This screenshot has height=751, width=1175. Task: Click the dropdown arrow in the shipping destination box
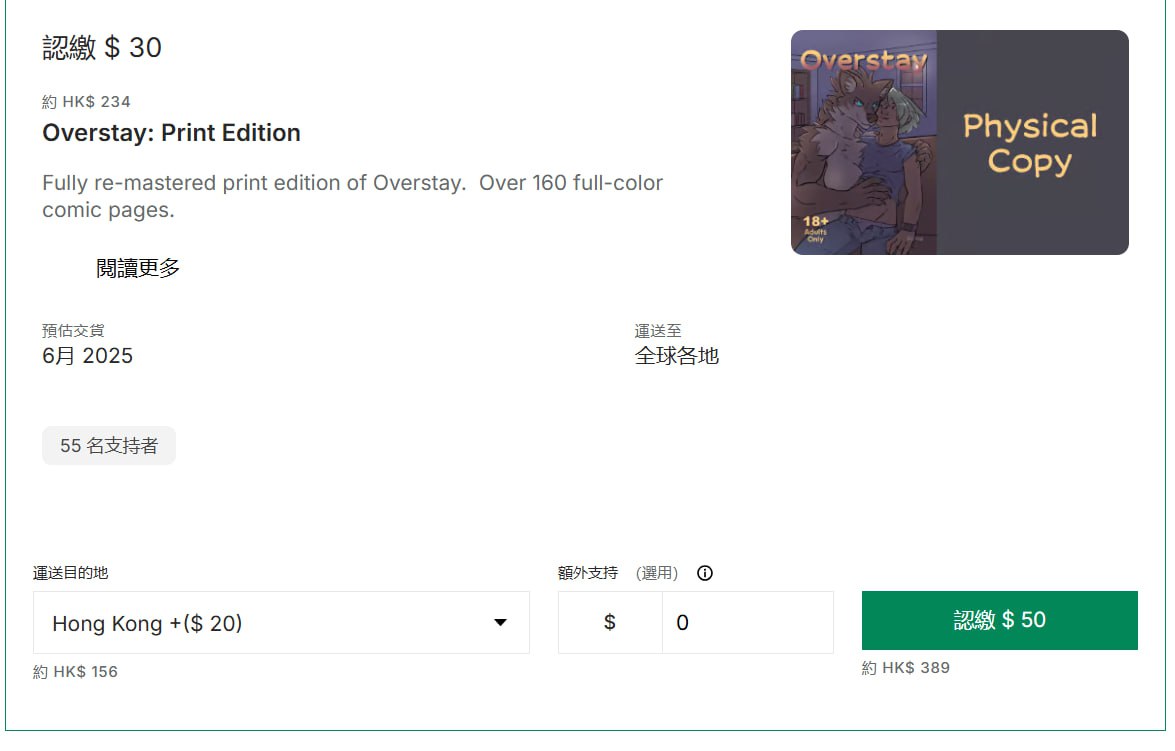tap(500, 623)
